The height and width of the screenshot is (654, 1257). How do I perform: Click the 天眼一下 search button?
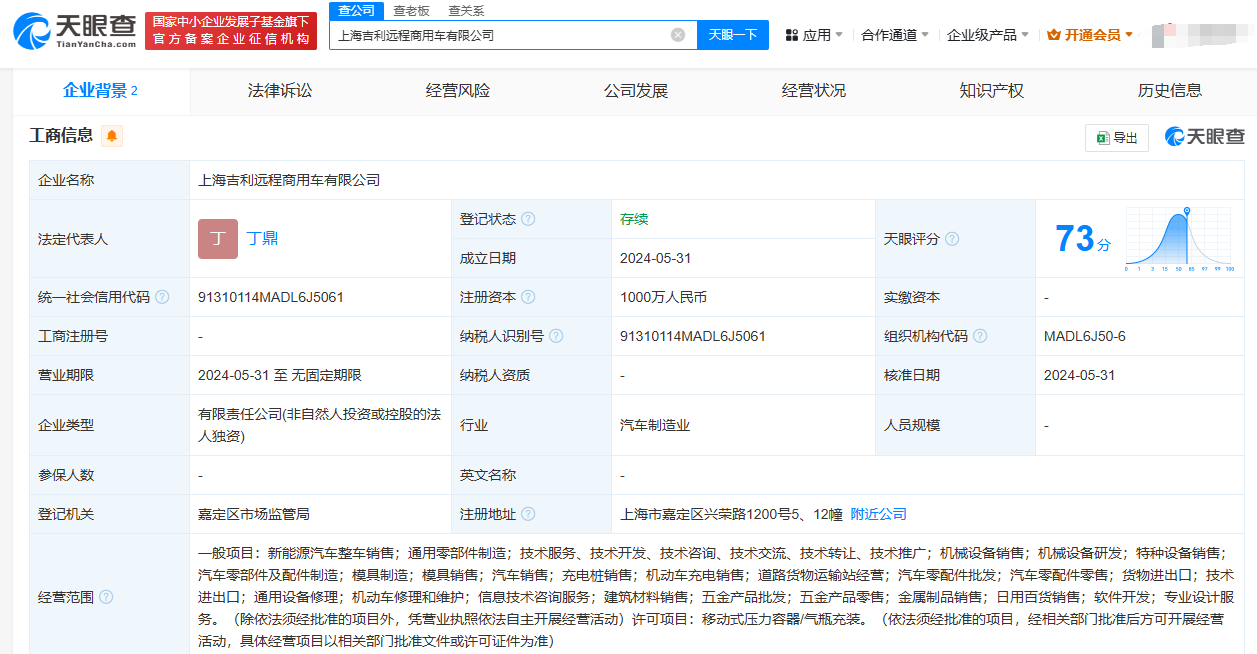point(733,35)
